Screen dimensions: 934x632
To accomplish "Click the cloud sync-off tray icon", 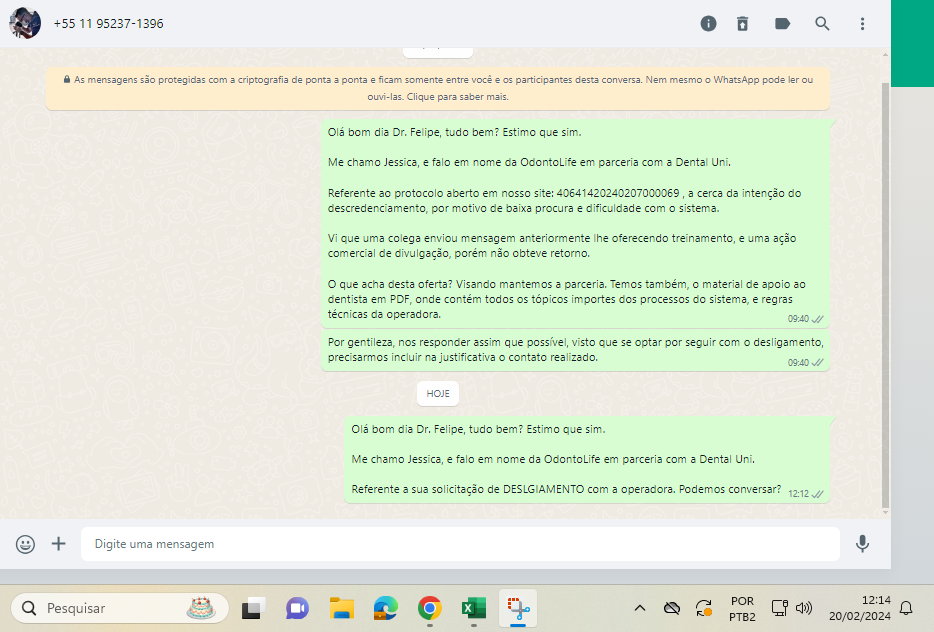I will point(672,608).
